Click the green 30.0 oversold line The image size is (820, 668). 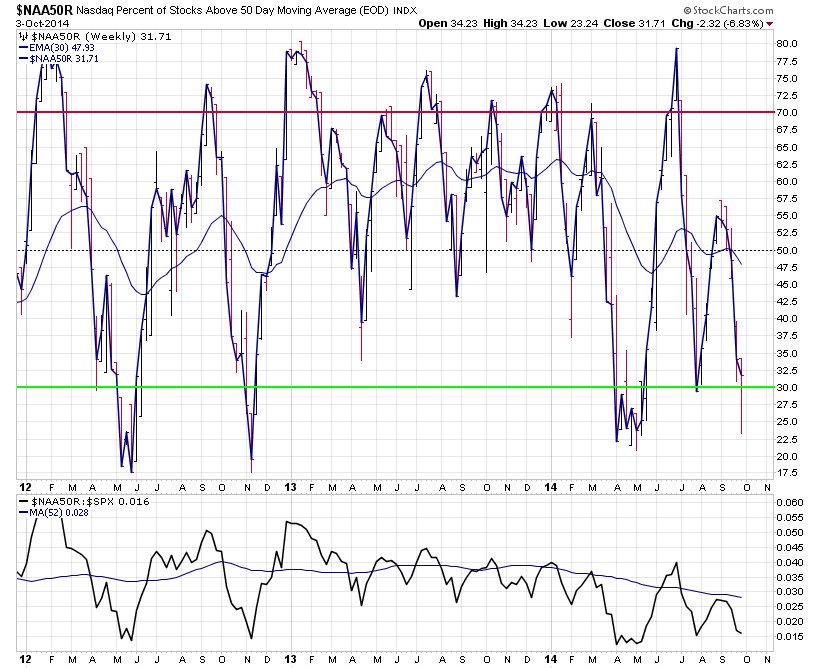coord(395,387)
